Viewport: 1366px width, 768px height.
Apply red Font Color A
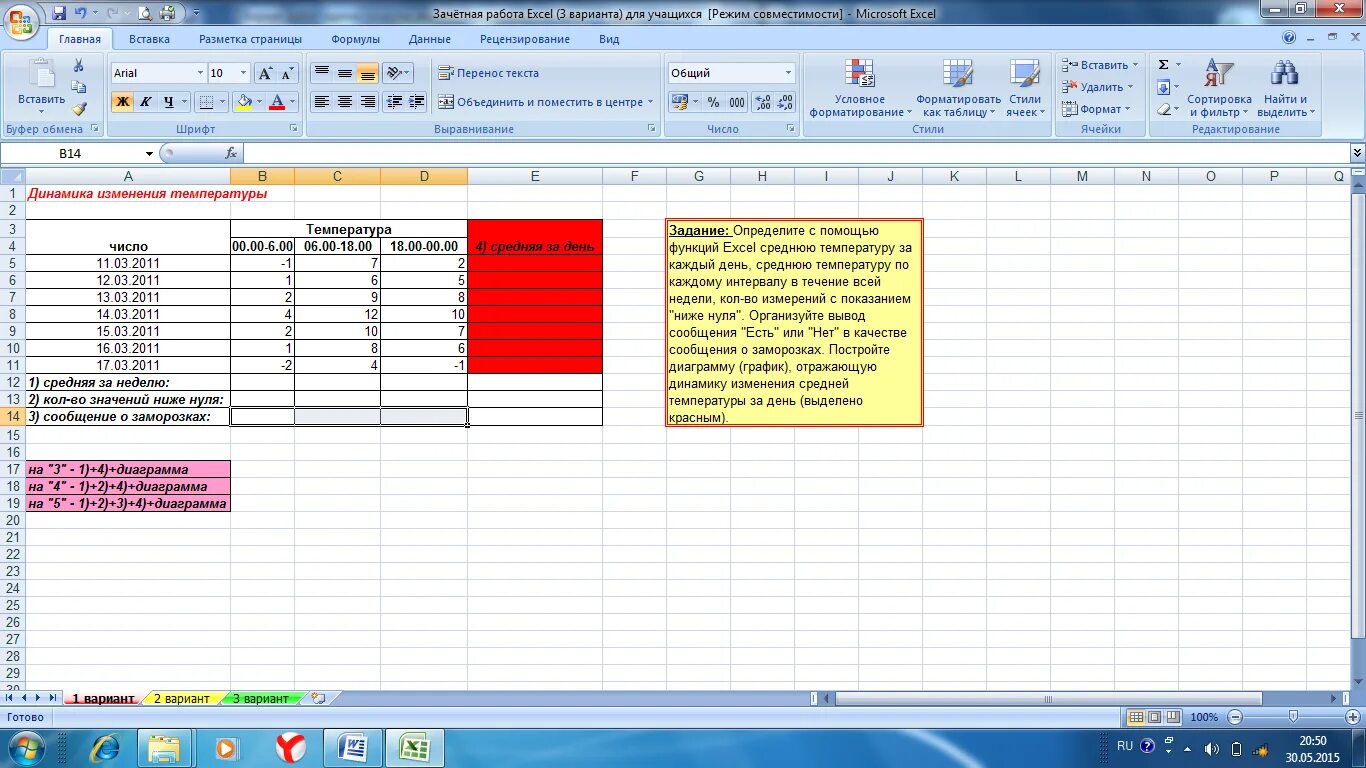276,102
